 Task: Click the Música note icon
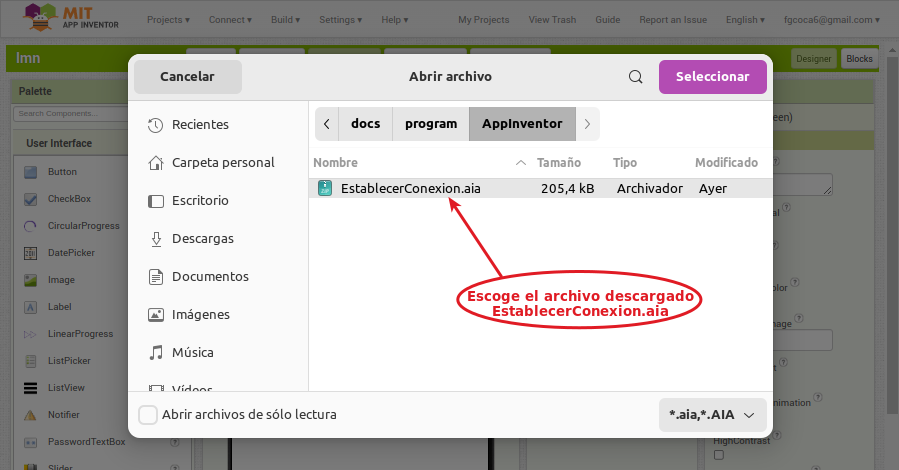tap(155, 352)
